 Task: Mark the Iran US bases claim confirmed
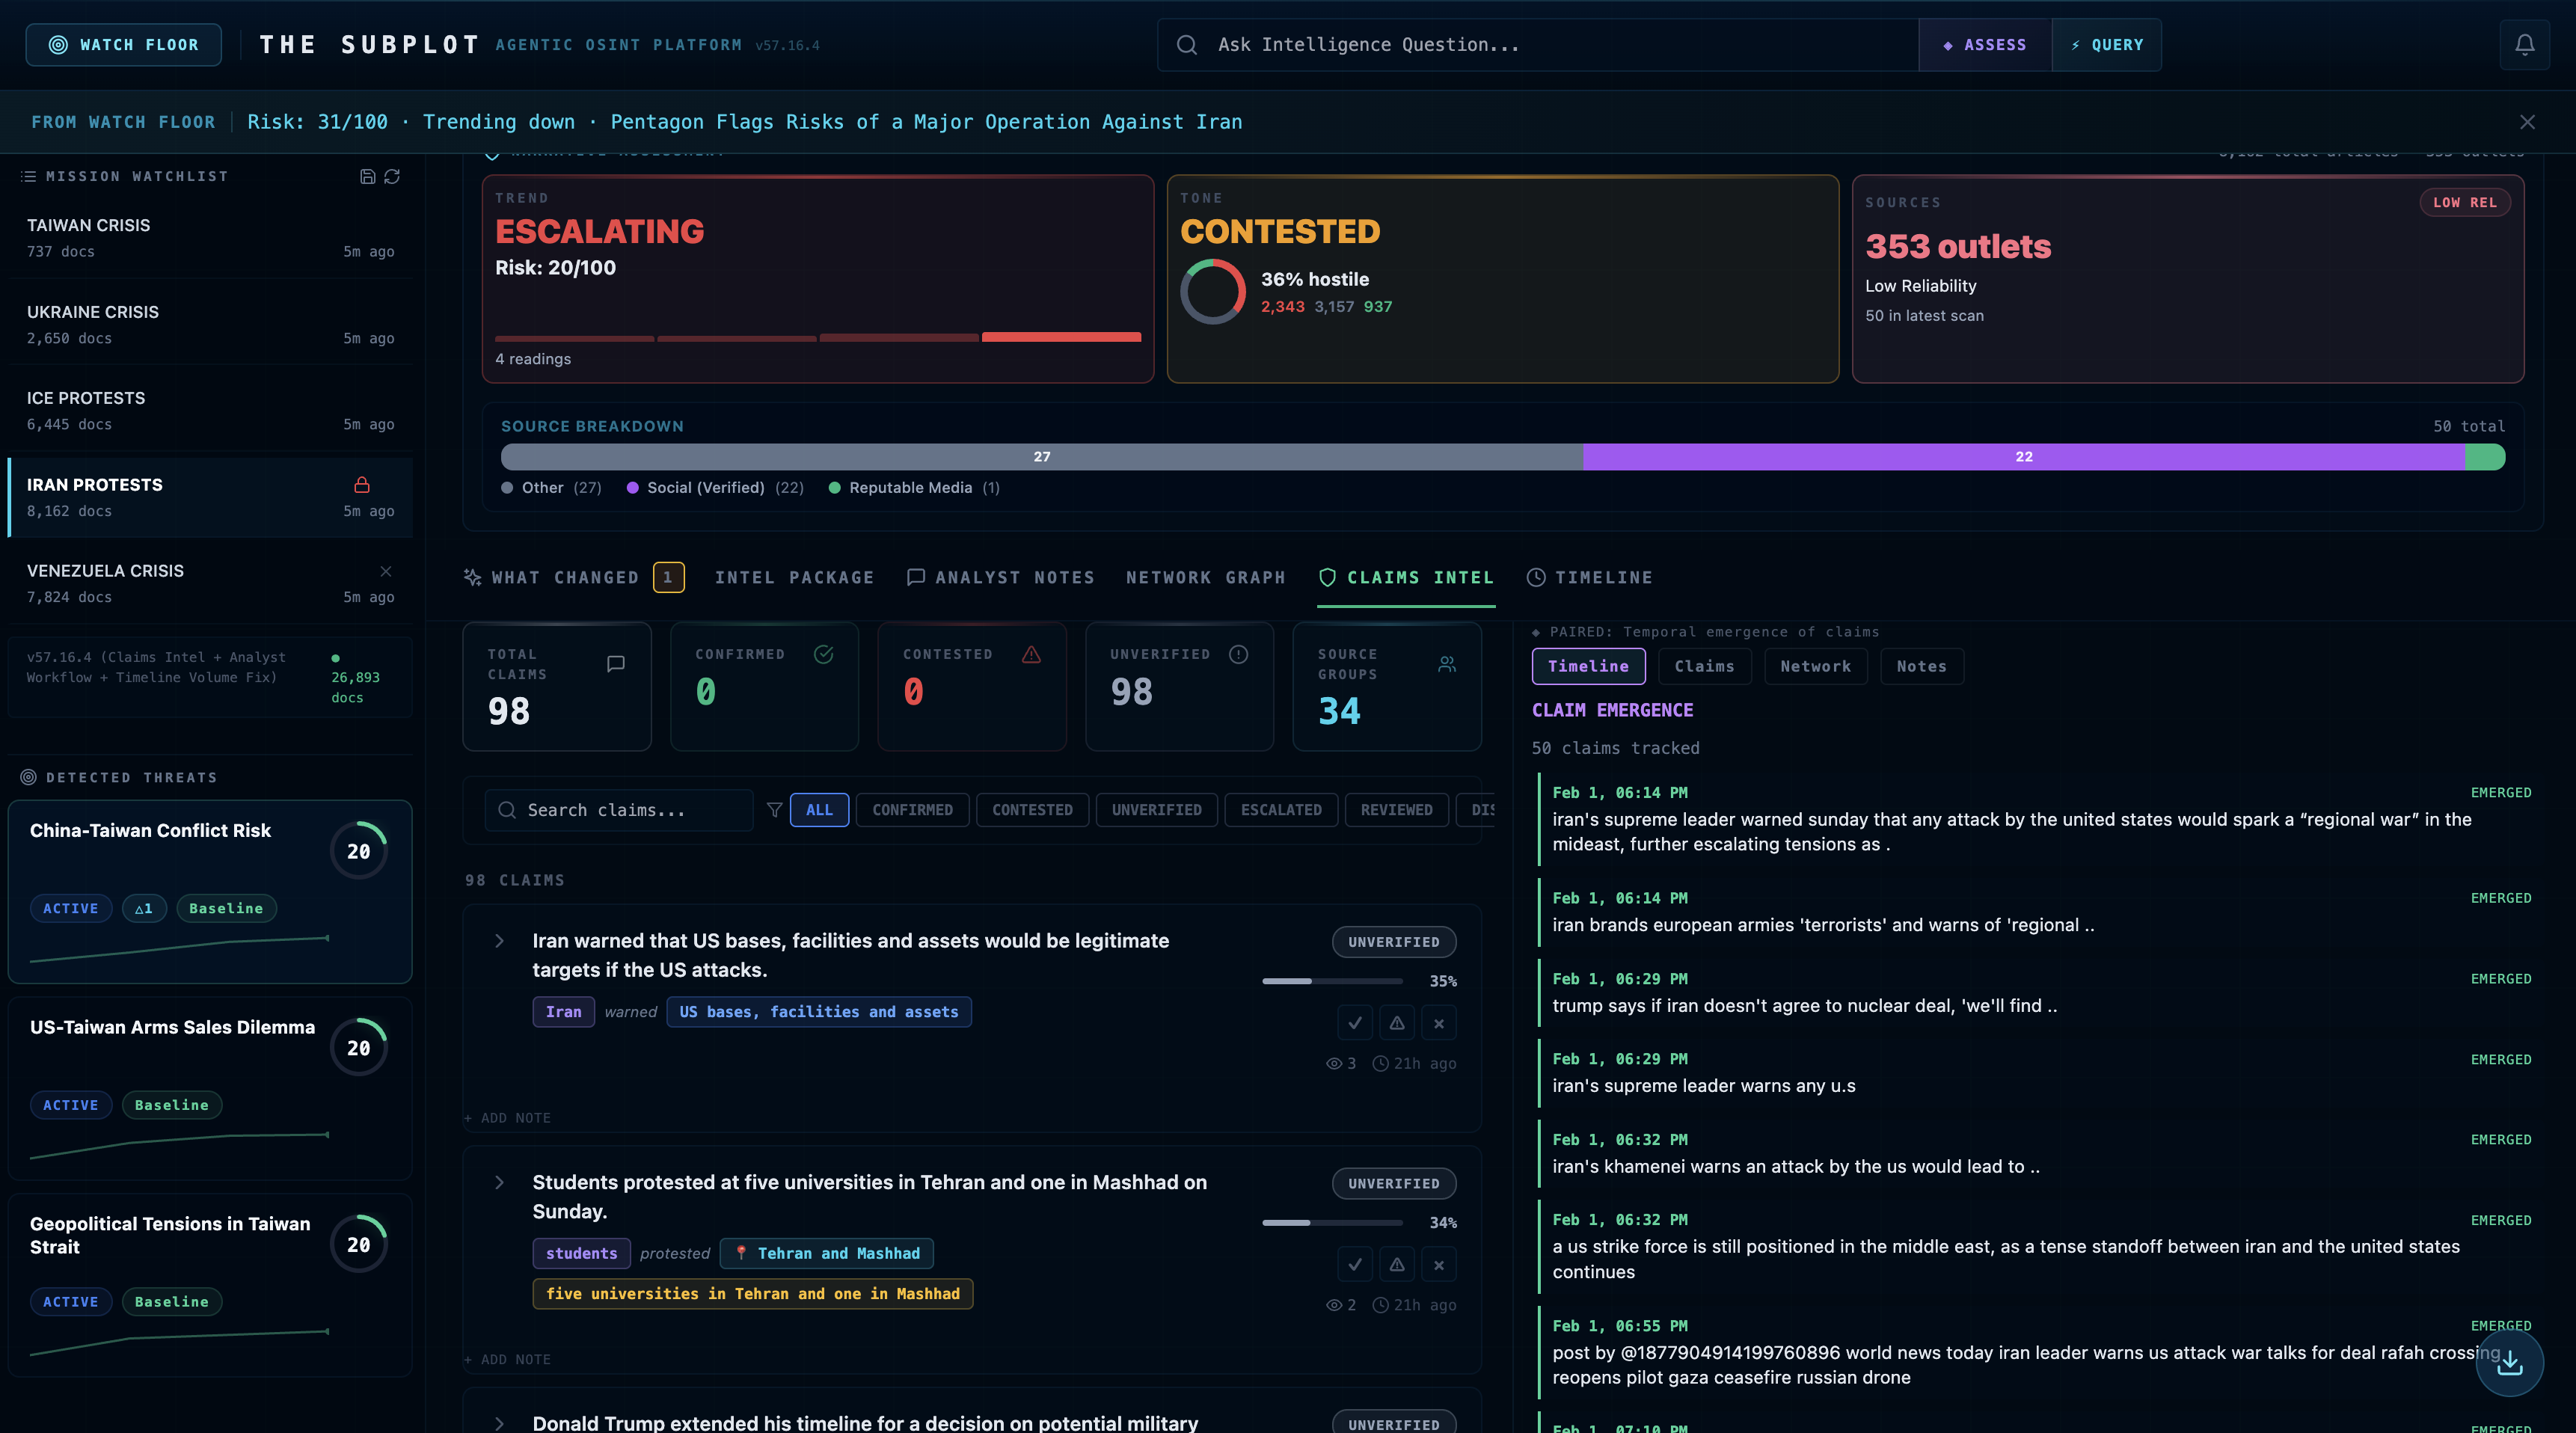point(1354,1023)
